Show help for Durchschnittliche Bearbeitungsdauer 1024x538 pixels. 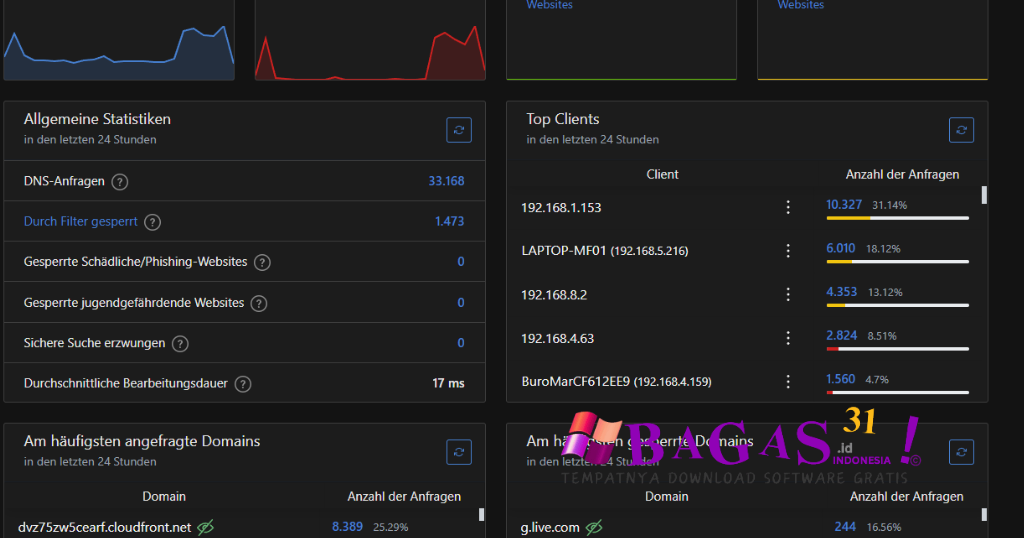243,384
